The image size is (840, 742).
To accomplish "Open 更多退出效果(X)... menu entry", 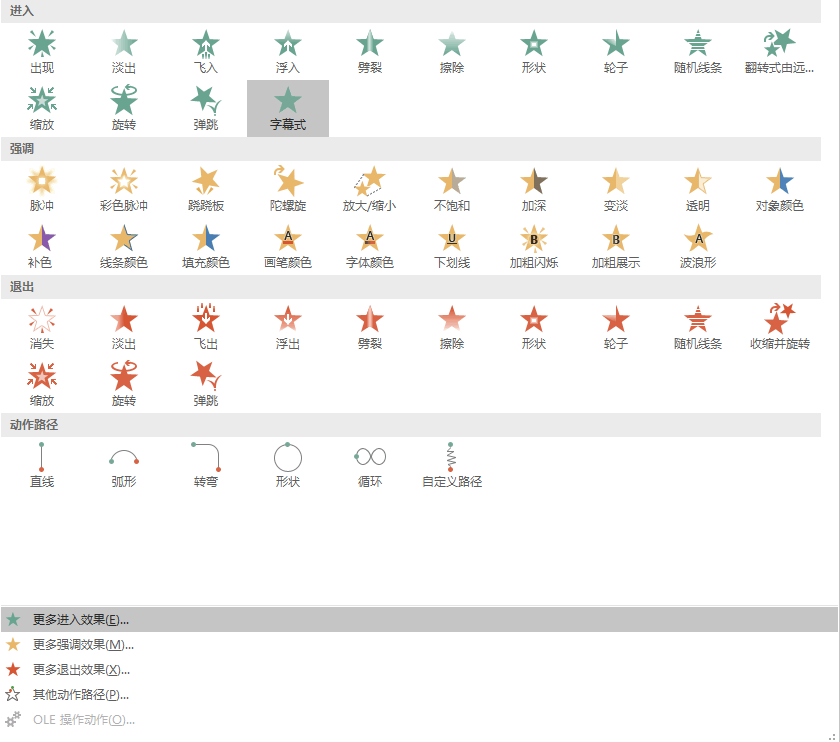I will coord(419,670).
